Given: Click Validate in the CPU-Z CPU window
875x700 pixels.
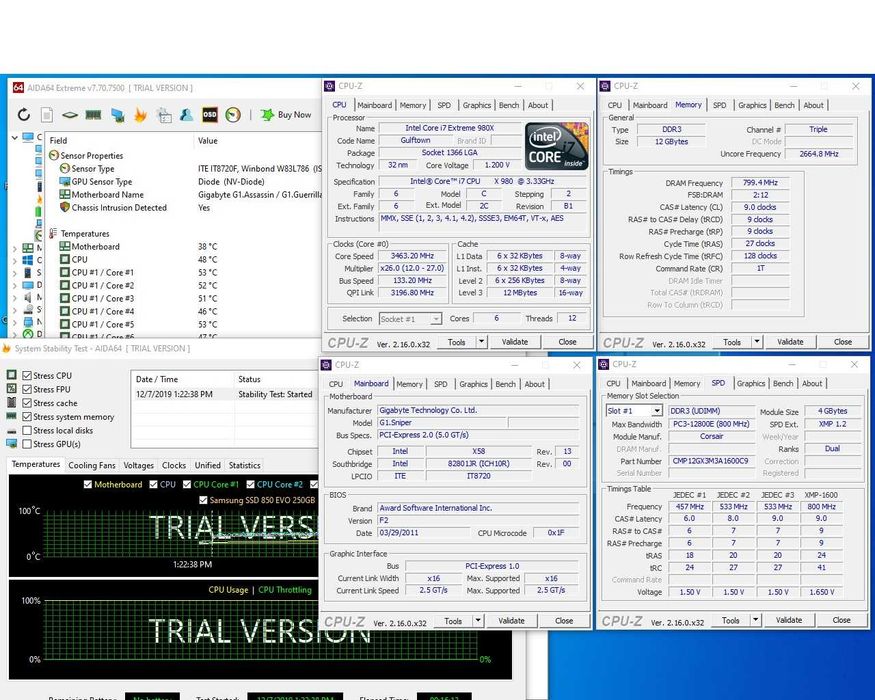Looking at the screenshot, I should pyautogui.click(x=515, y=342).
